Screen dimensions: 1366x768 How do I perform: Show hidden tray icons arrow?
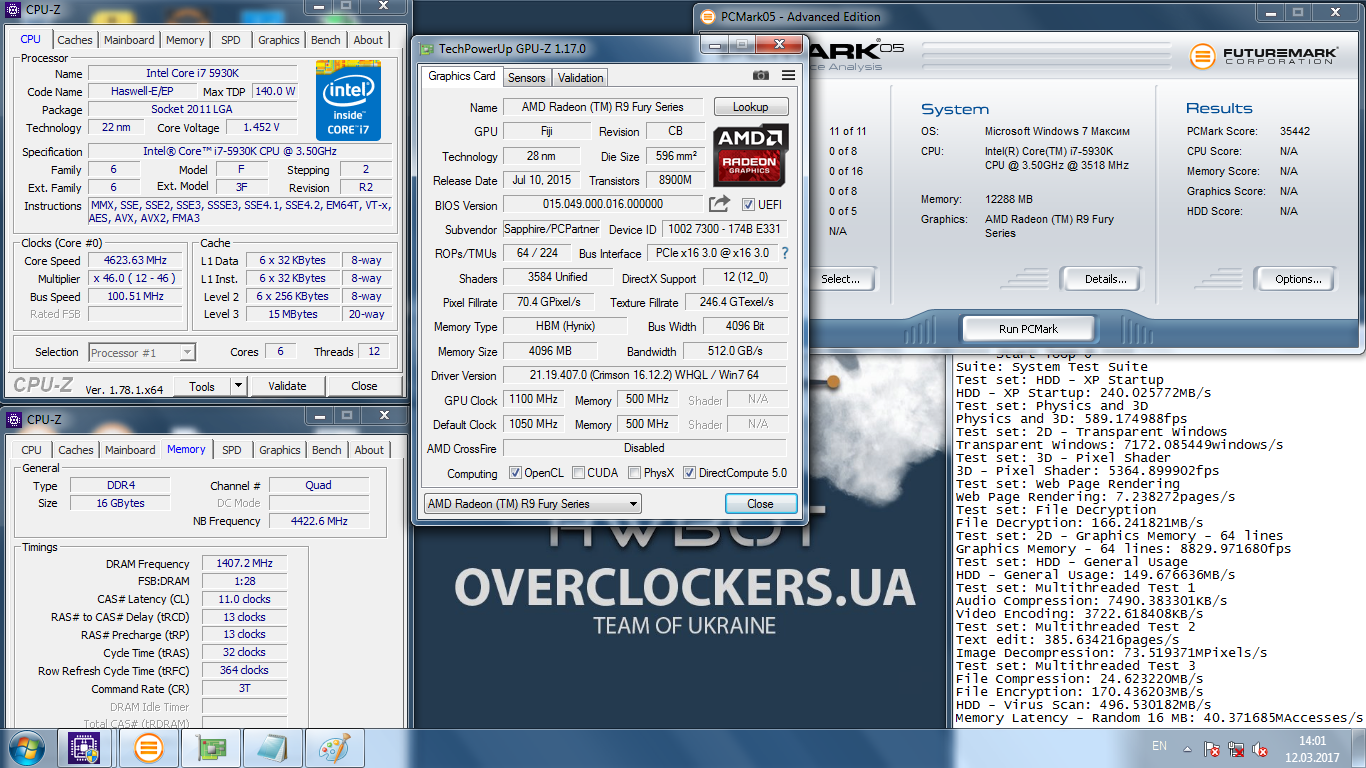1185,748
